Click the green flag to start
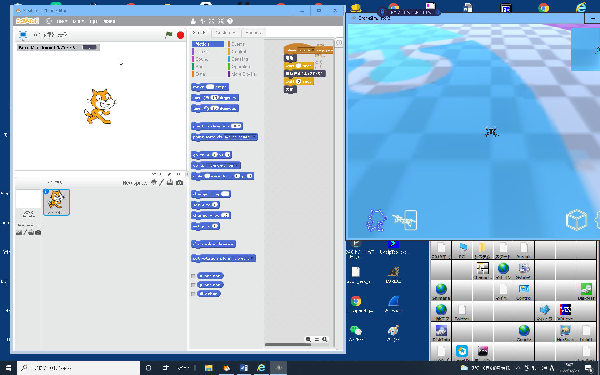600x375 pixels. click(168, 35)
